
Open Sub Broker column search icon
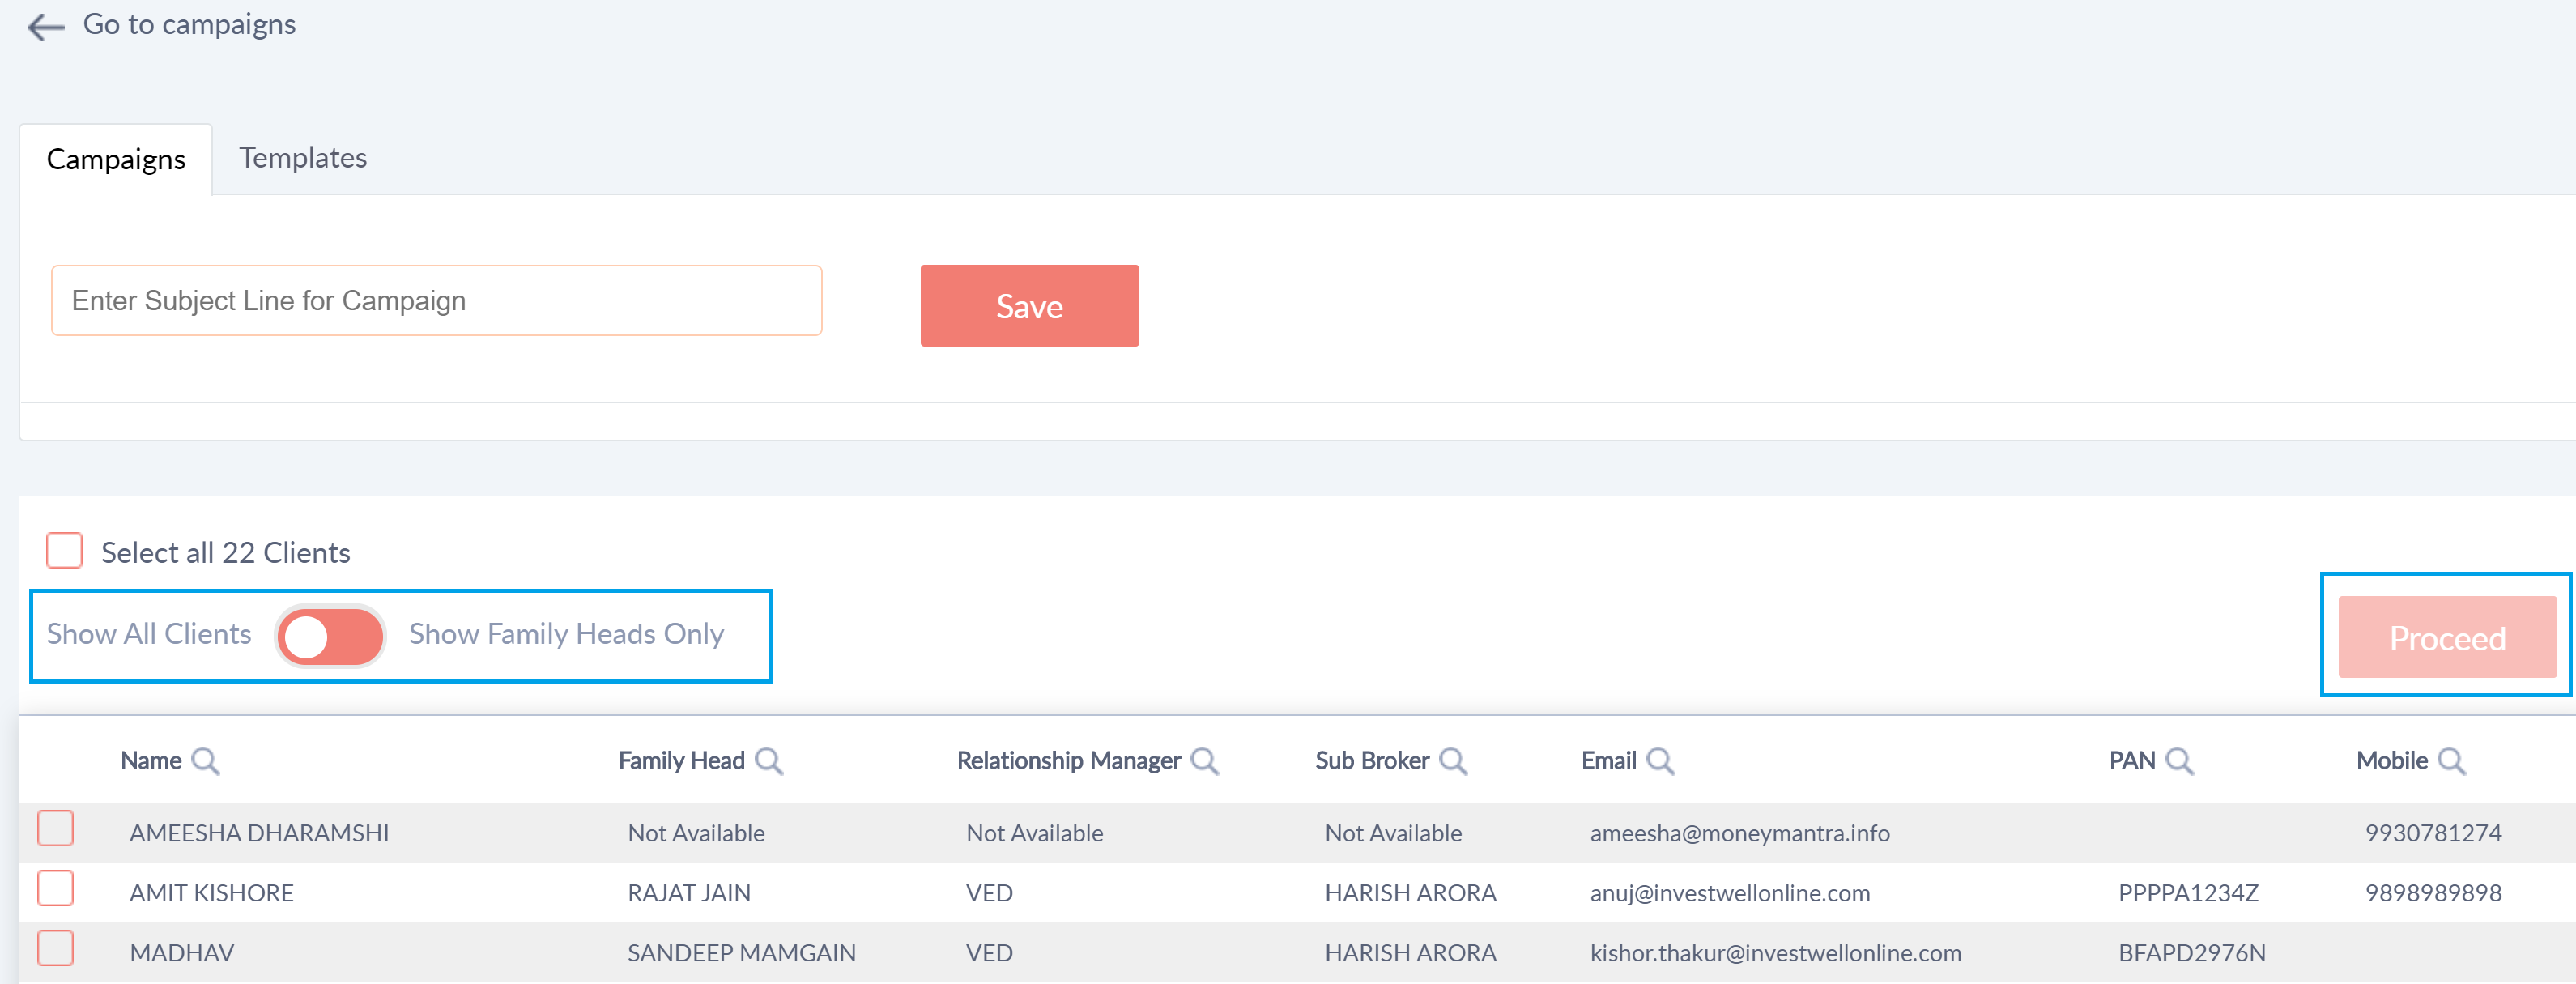coord(1452,761)
